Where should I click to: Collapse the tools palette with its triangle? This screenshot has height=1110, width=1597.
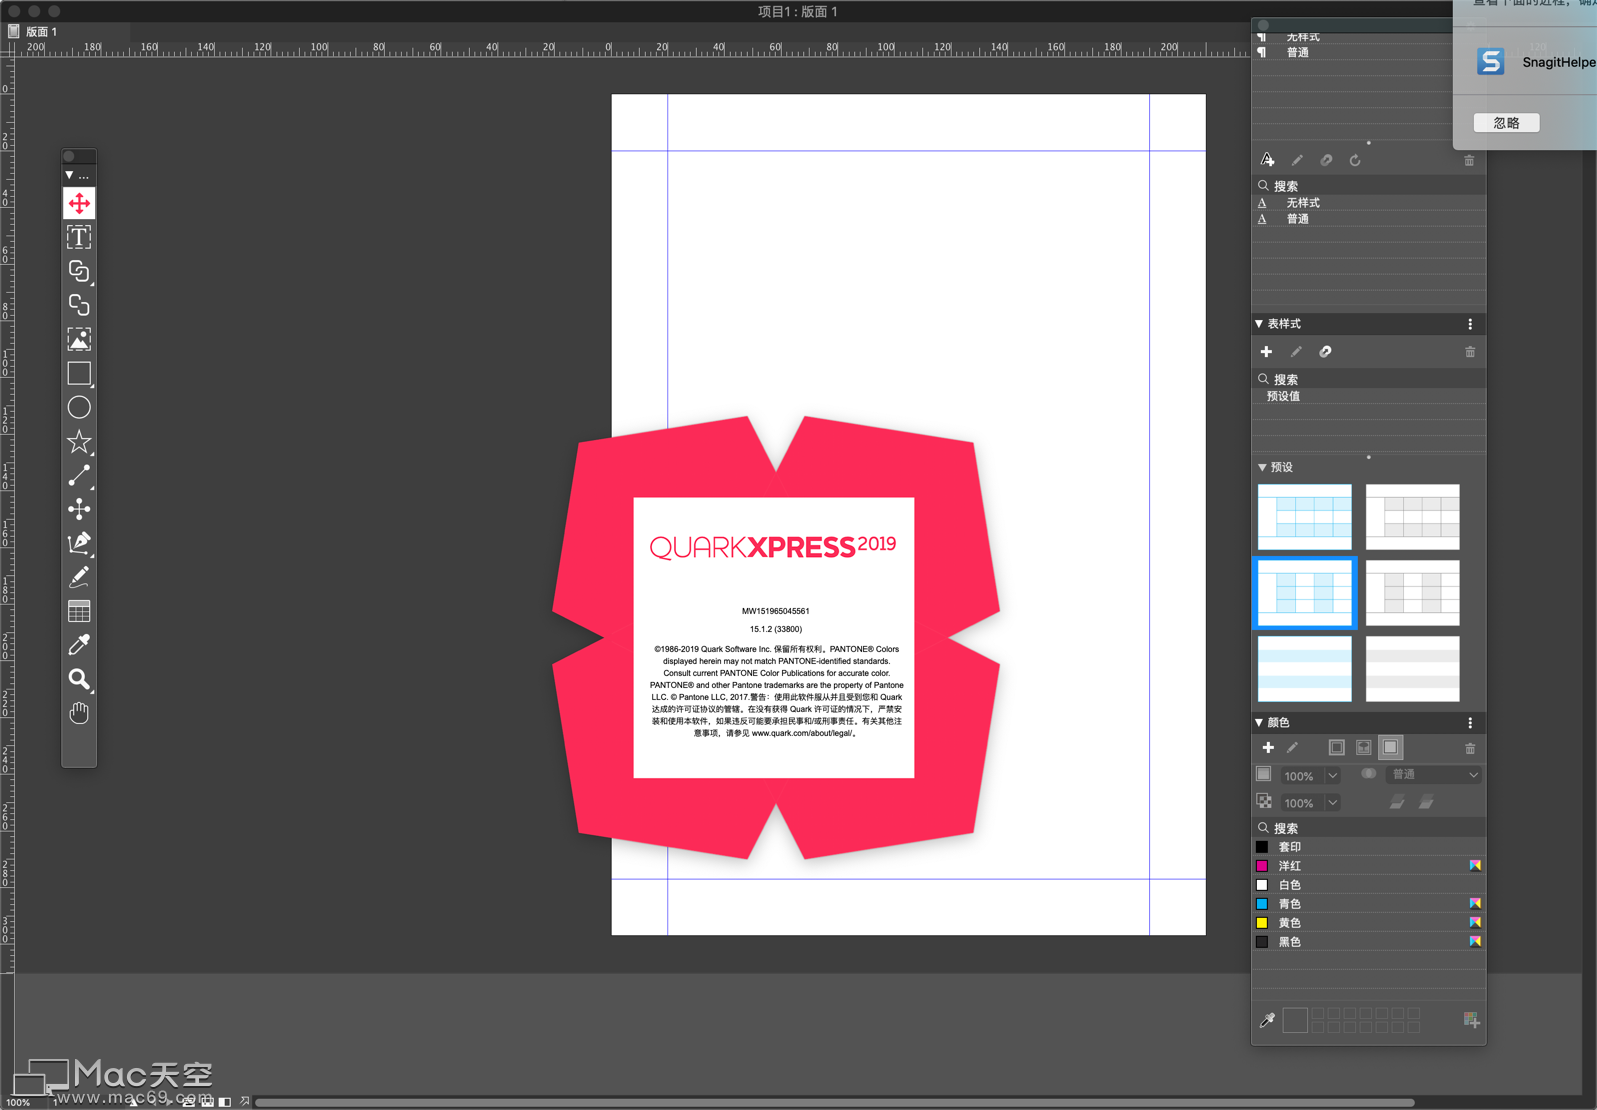pos(69,175)
